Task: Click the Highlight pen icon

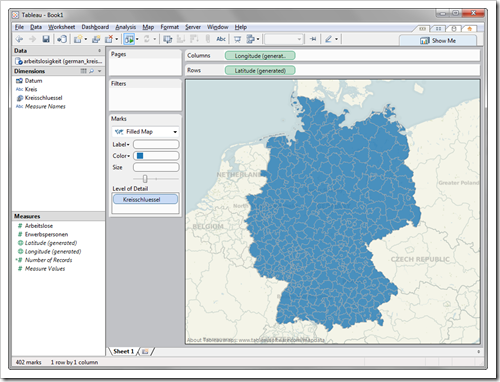Action: coord(328,39)
